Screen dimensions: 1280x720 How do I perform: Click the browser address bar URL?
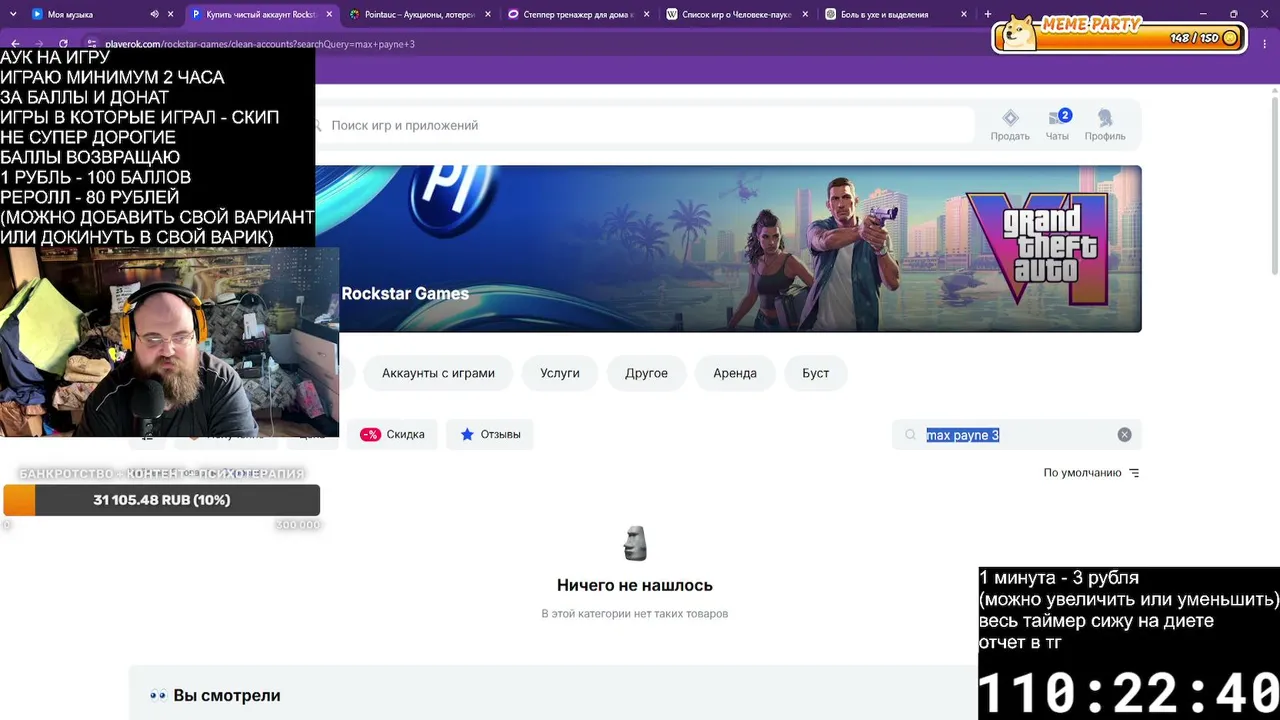point(260,44)
